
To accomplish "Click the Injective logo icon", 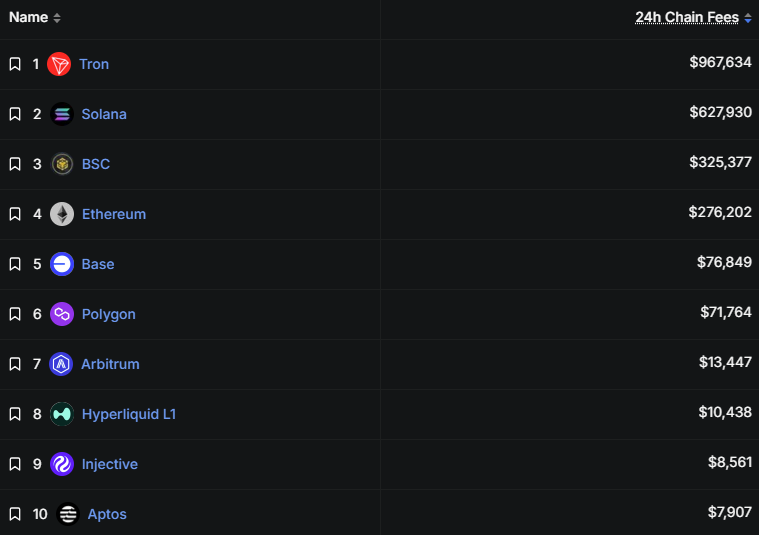I will tap(62, 464).
